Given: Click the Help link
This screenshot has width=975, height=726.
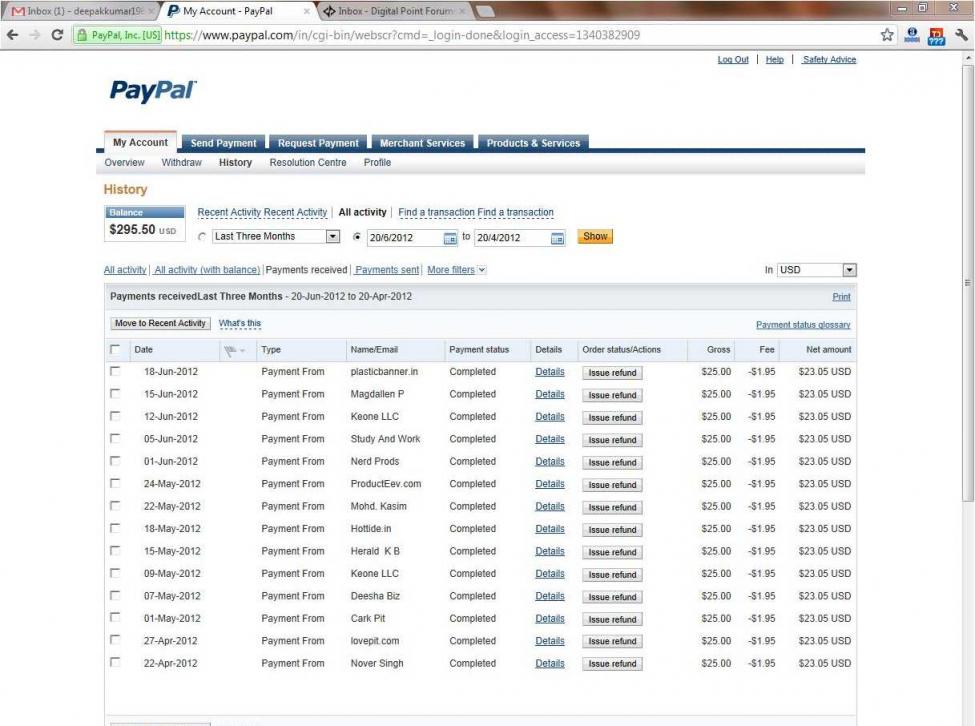Looking at the screenshot, I should tap(775, 59).
